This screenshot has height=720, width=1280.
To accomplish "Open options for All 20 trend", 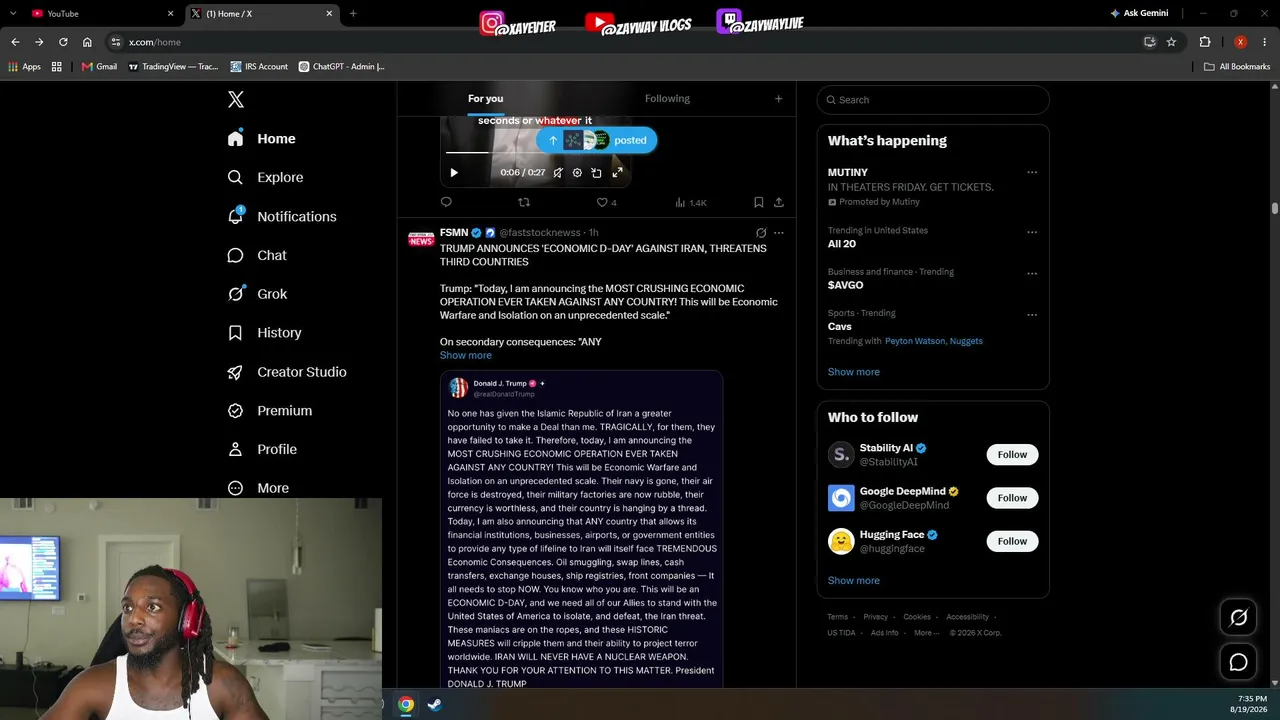I will [1032, 231].
